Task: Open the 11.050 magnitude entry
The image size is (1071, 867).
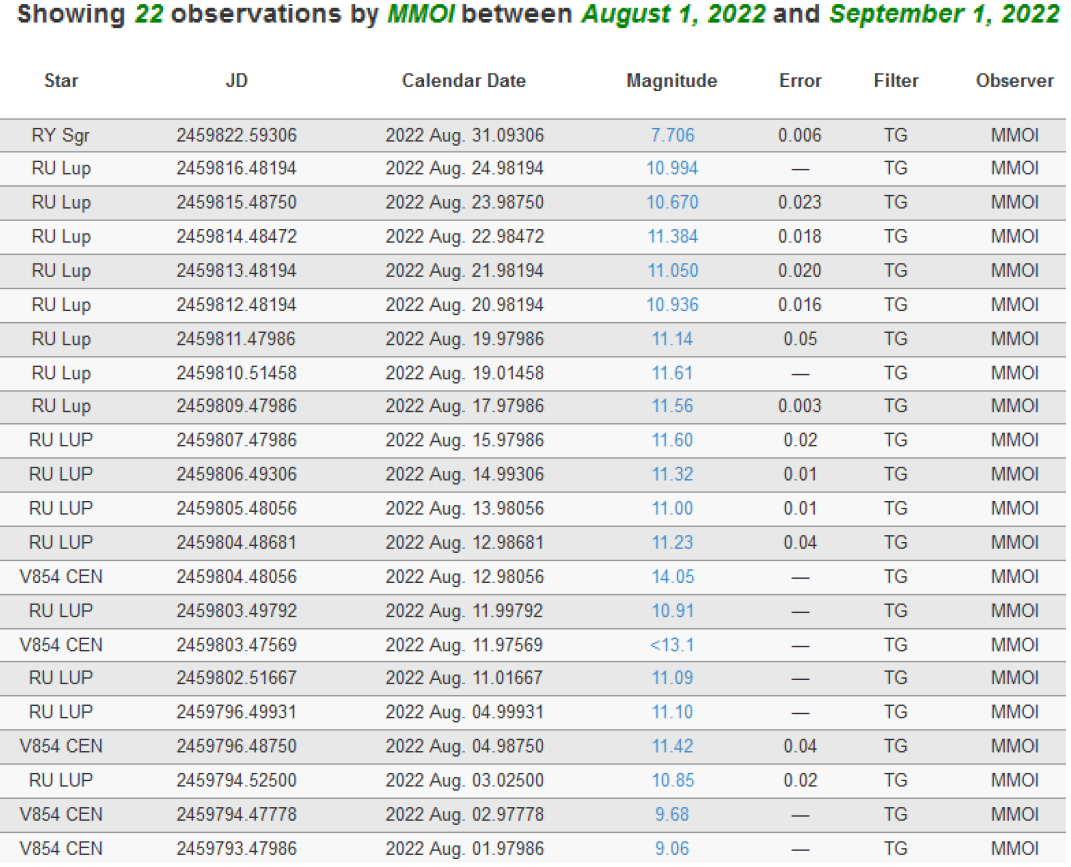Action: 672,271
